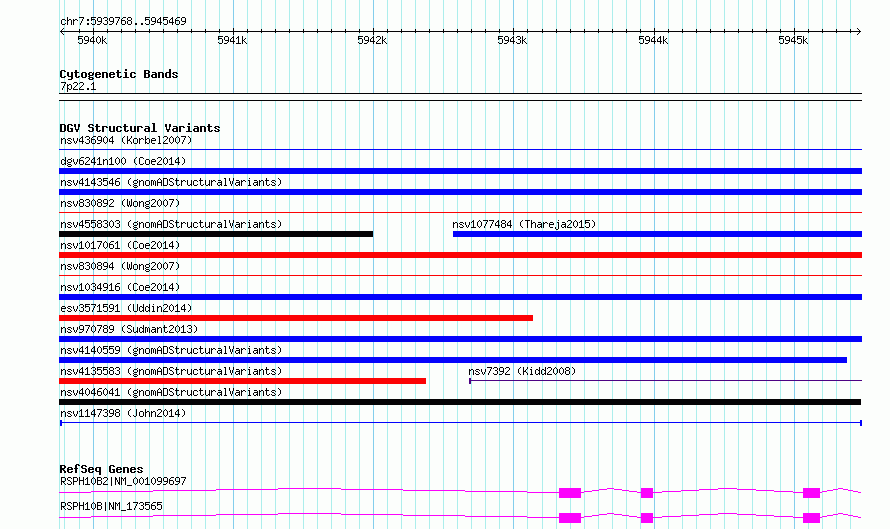This screenshot has height=529, width=890.
Task: Click the blue dgv6241n100 variant bar
Action: pyautogui.click(x=460, y=171)
